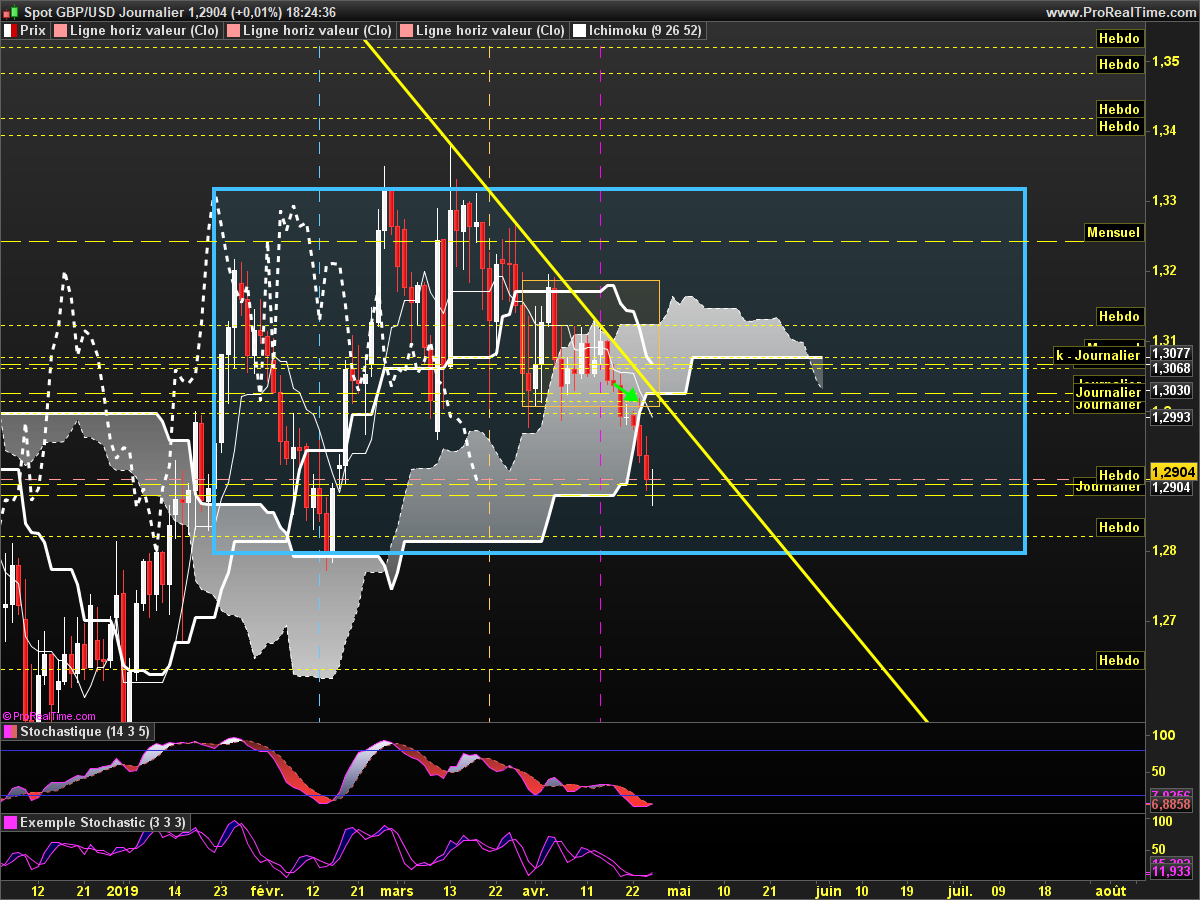The height and width of the screenshot is (900, 1200).
Task: Select the k - Journalier line label
Action: tap(1098, 355)
